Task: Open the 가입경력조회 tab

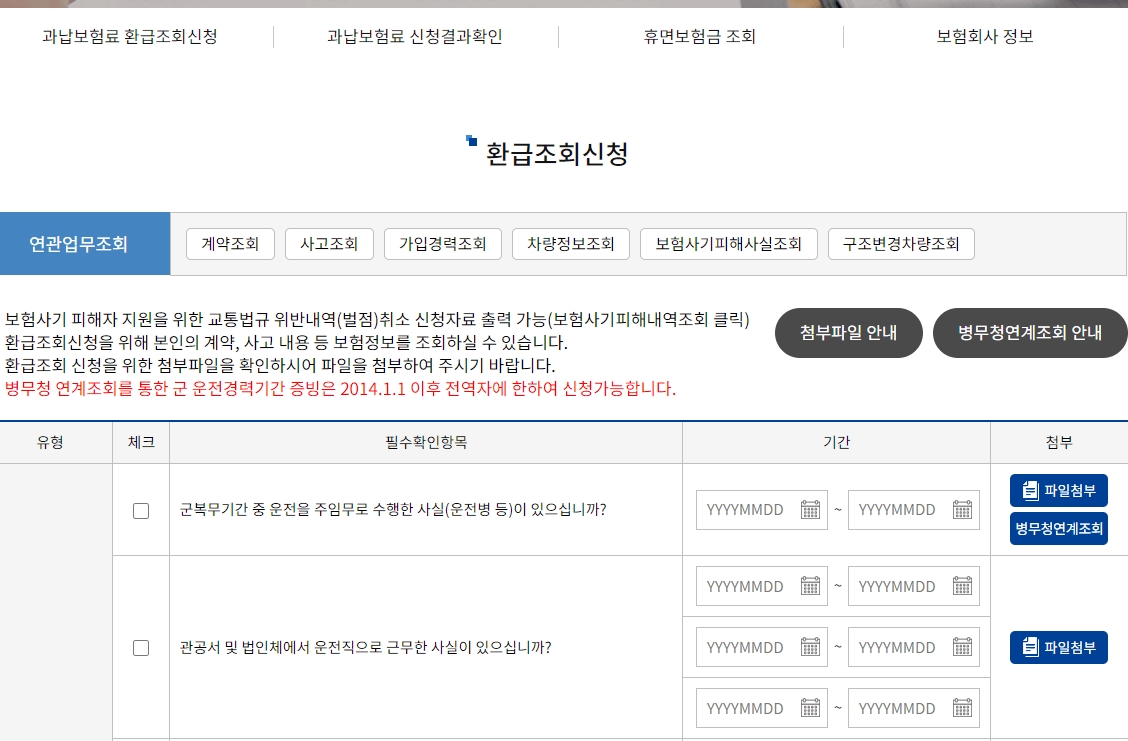Action: [442, 243]
